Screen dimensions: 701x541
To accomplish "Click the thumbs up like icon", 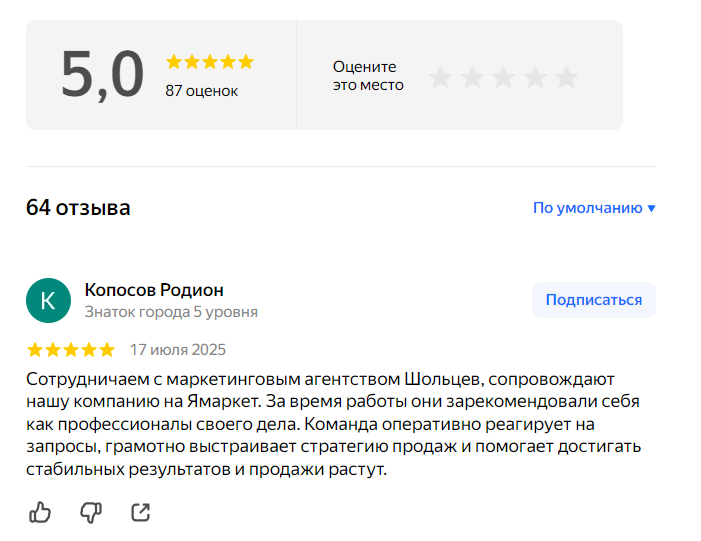I will pyautogui.click(x=40, y=513).
